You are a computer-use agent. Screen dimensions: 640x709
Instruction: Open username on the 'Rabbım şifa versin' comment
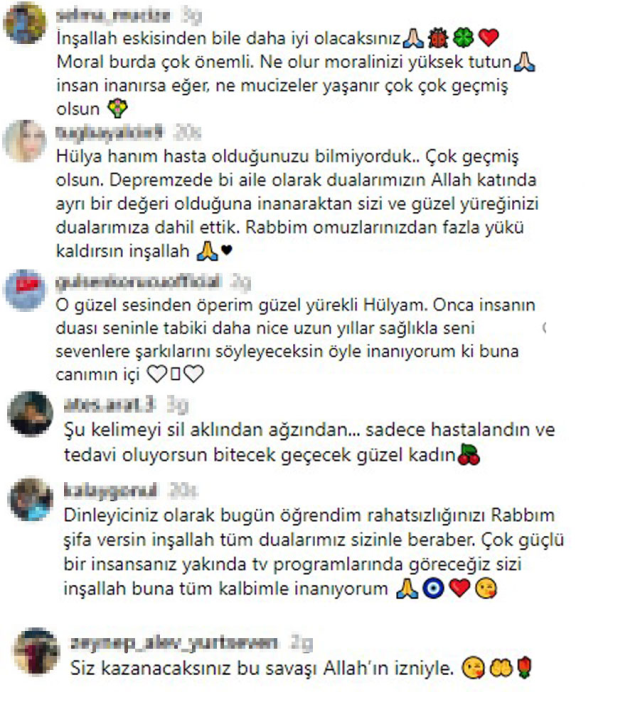111,490
